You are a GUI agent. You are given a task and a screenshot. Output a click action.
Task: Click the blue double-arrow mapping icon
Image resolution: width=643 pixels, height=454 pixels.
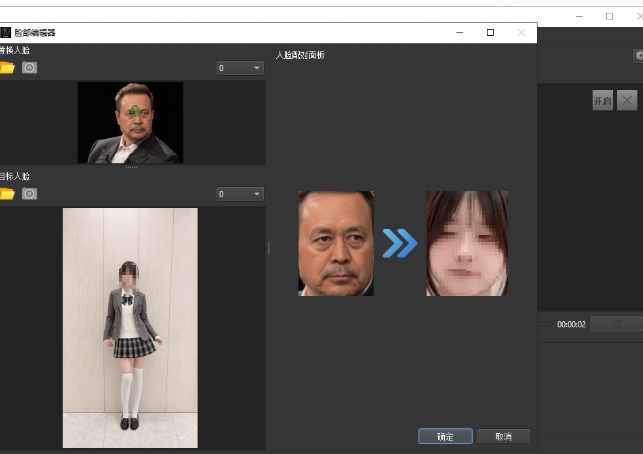[400, 243]
